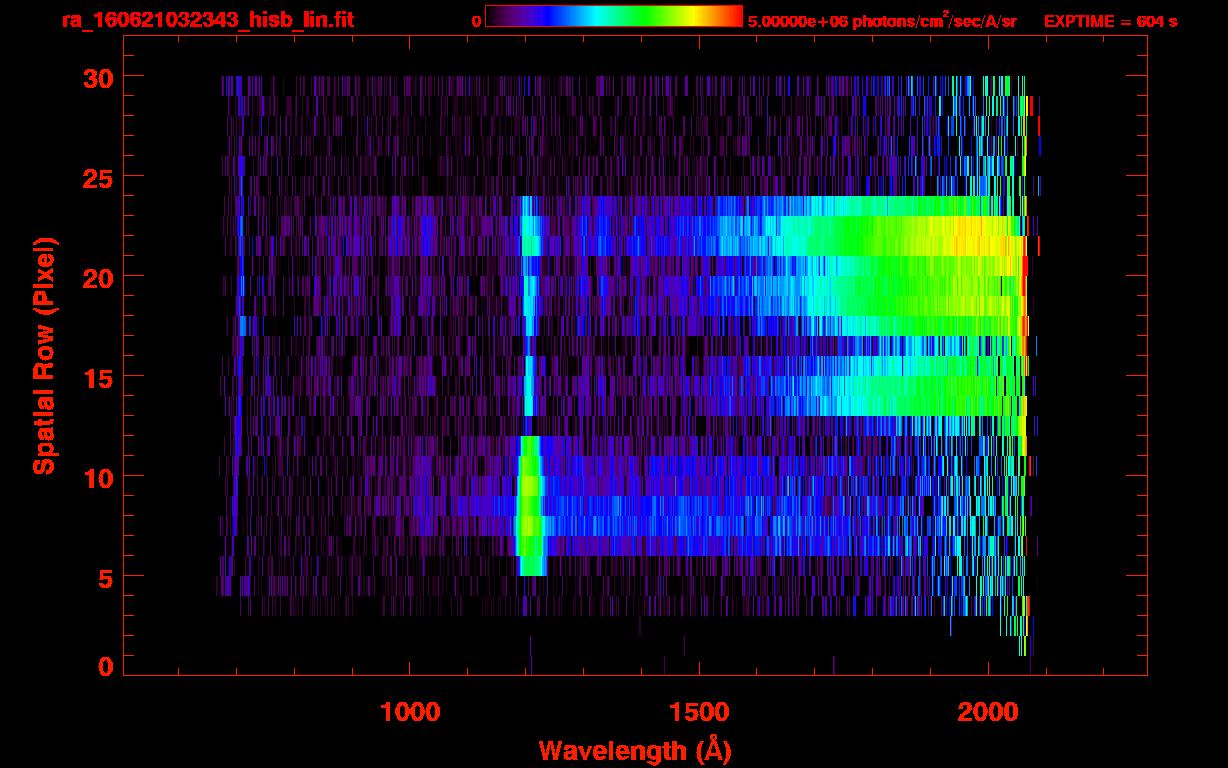The width and height of the screenshot is (1228, 768).
Task: Click the EXPTIME = 604 s text
Action: pyautogui.click(x=1110, y=21)
